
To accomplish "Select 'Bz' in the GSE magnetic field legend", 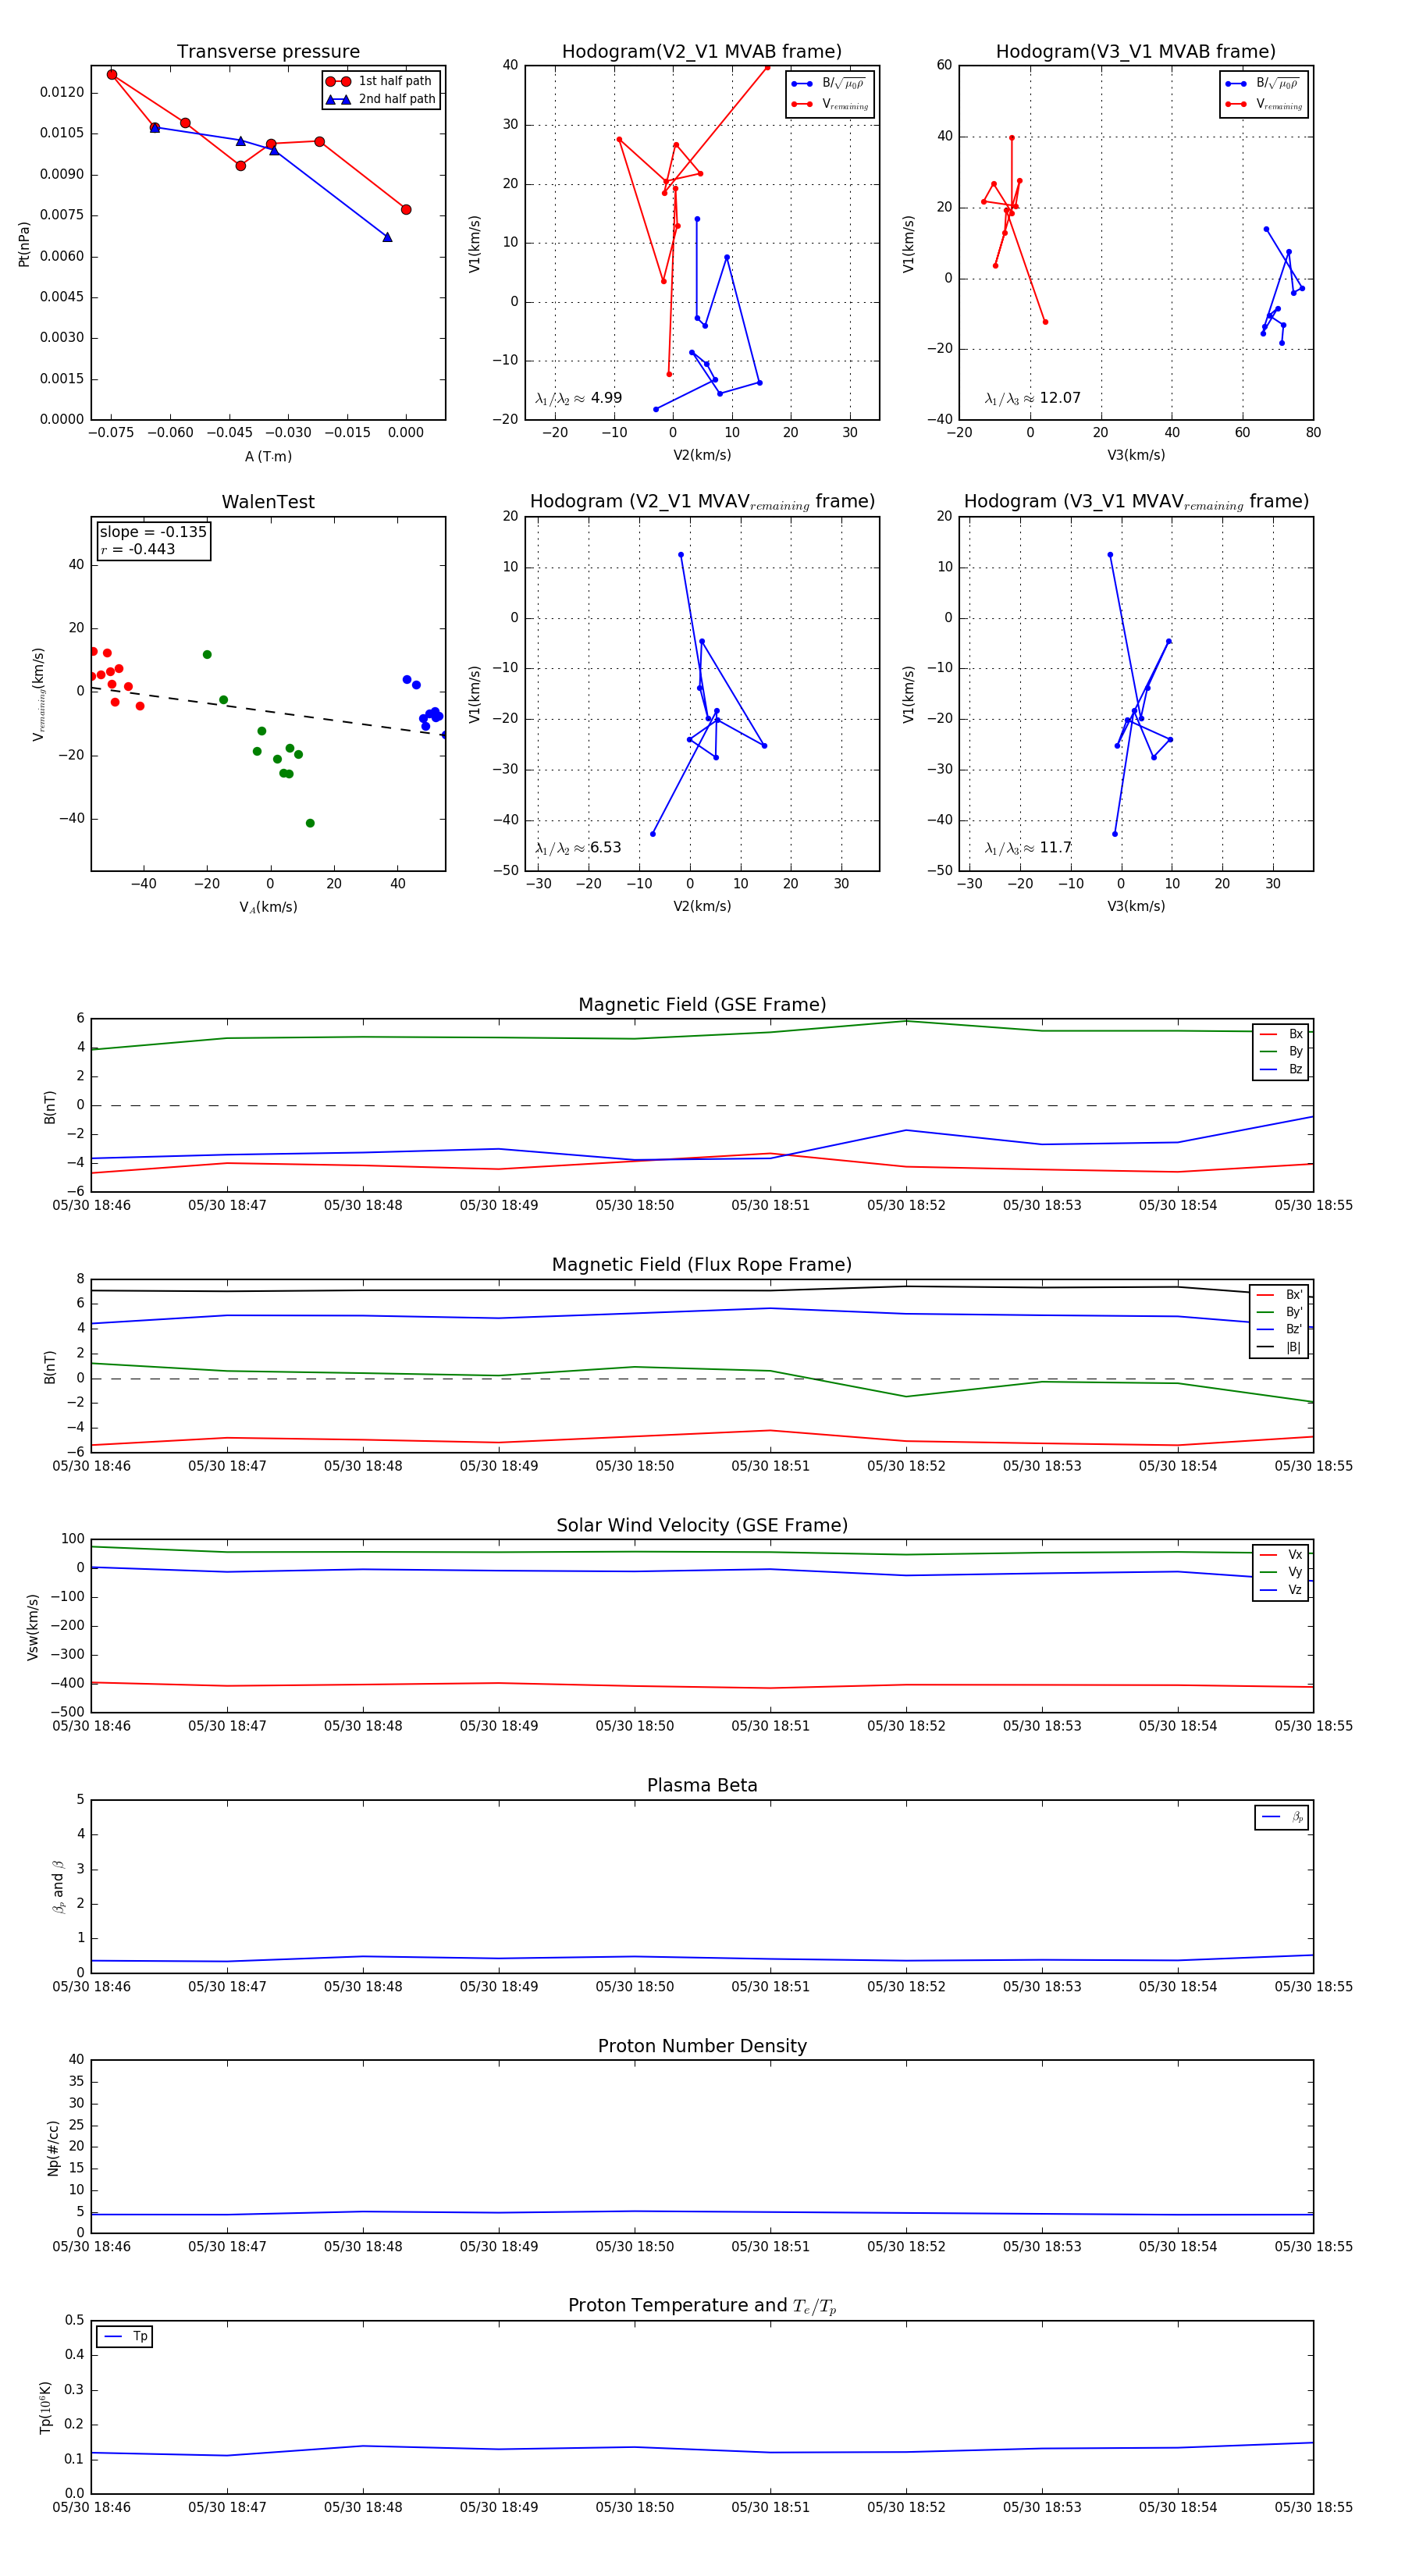I will [1282, 1069].
